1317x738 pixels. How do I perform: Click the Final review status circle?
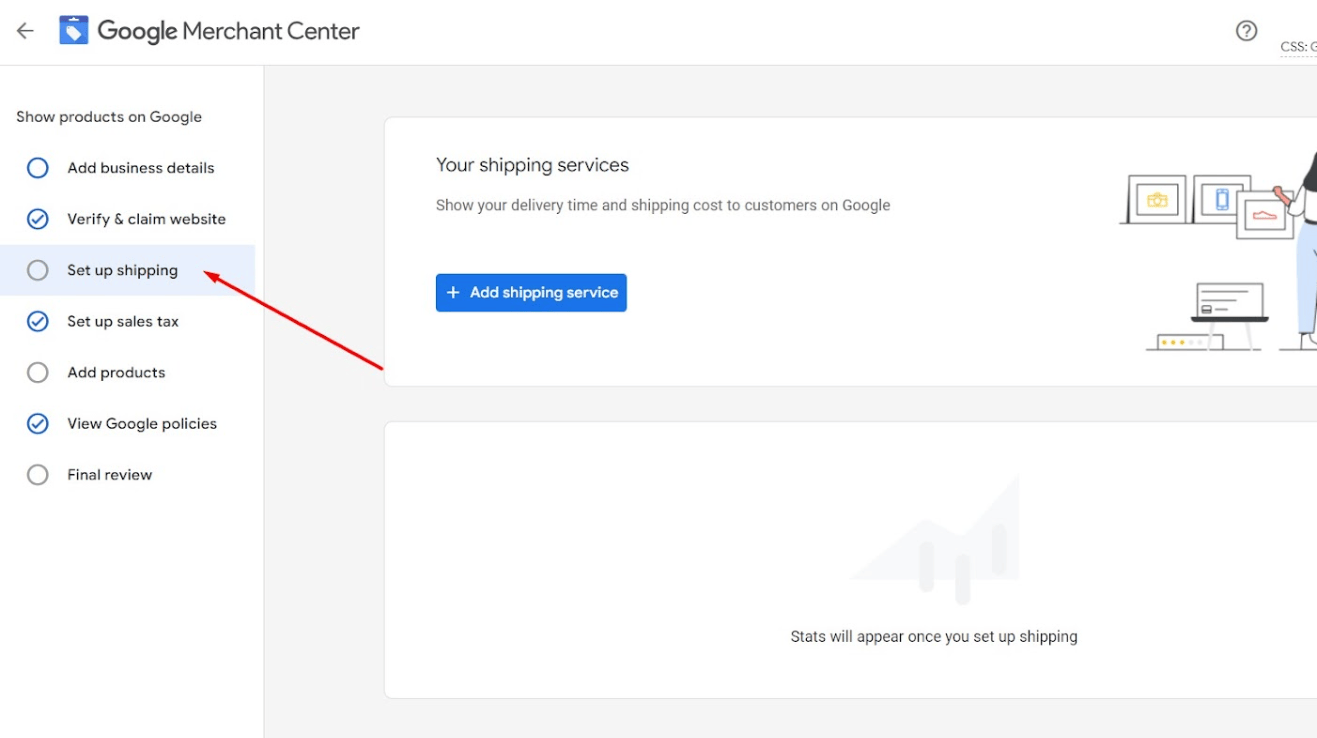(x=37, y=475)
